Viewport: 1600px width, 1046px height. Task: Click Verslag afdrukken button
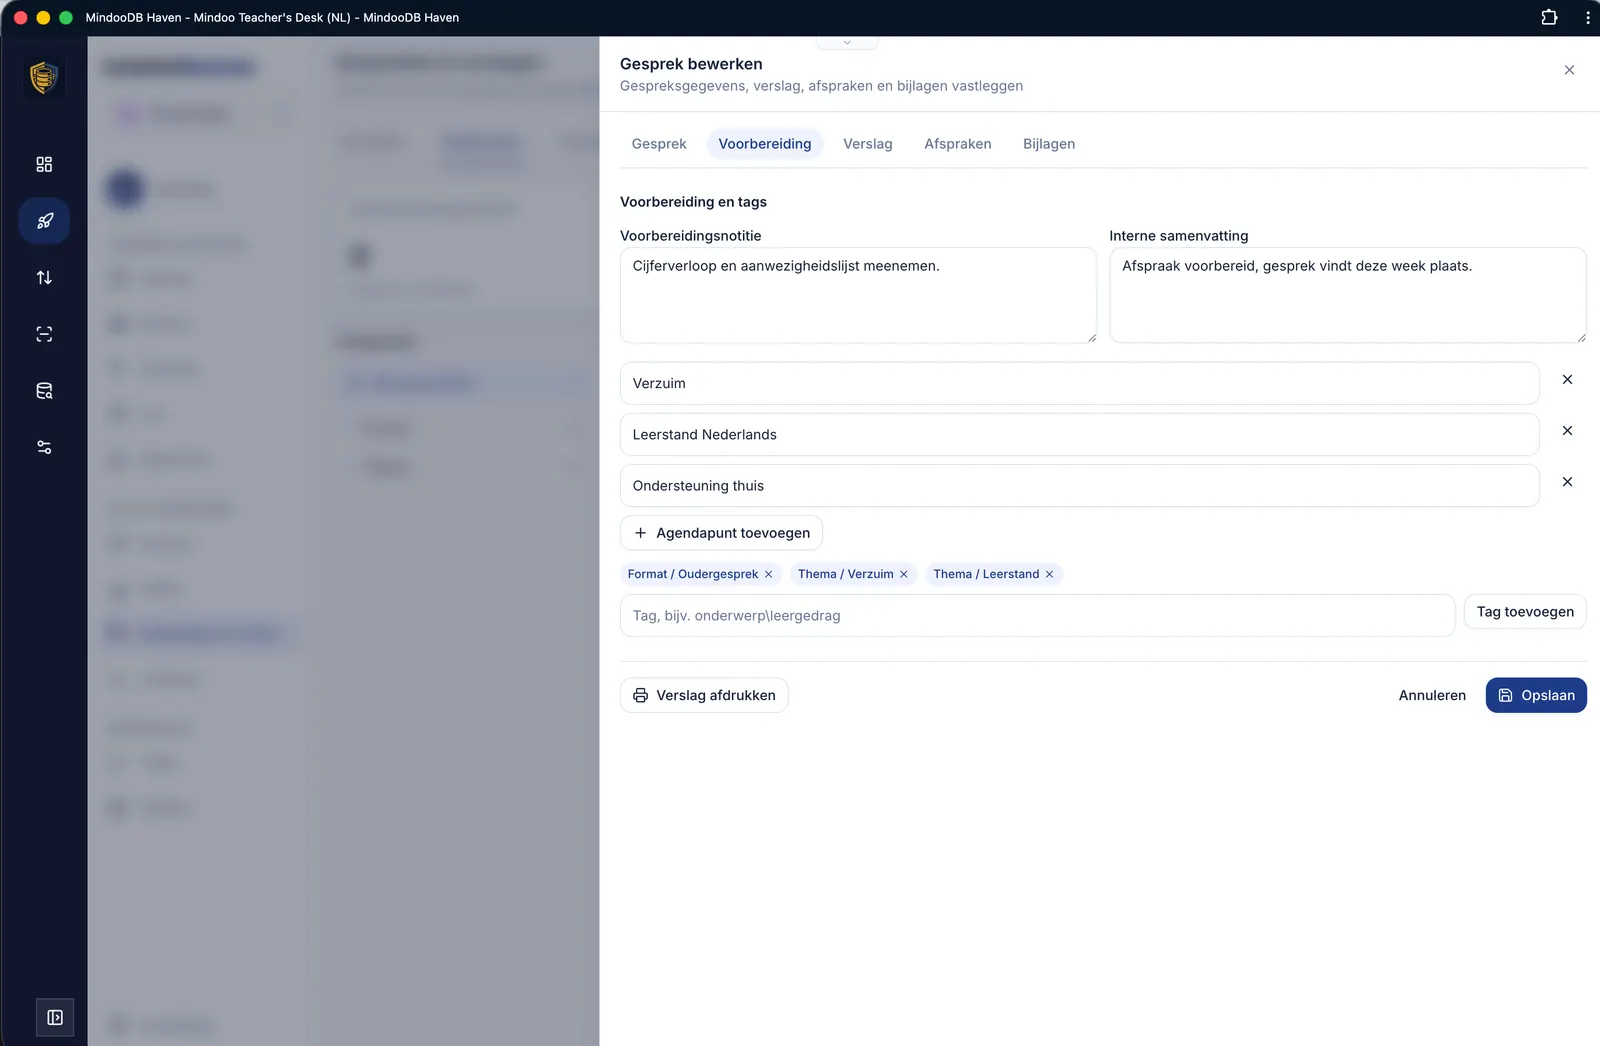(704, 695)
